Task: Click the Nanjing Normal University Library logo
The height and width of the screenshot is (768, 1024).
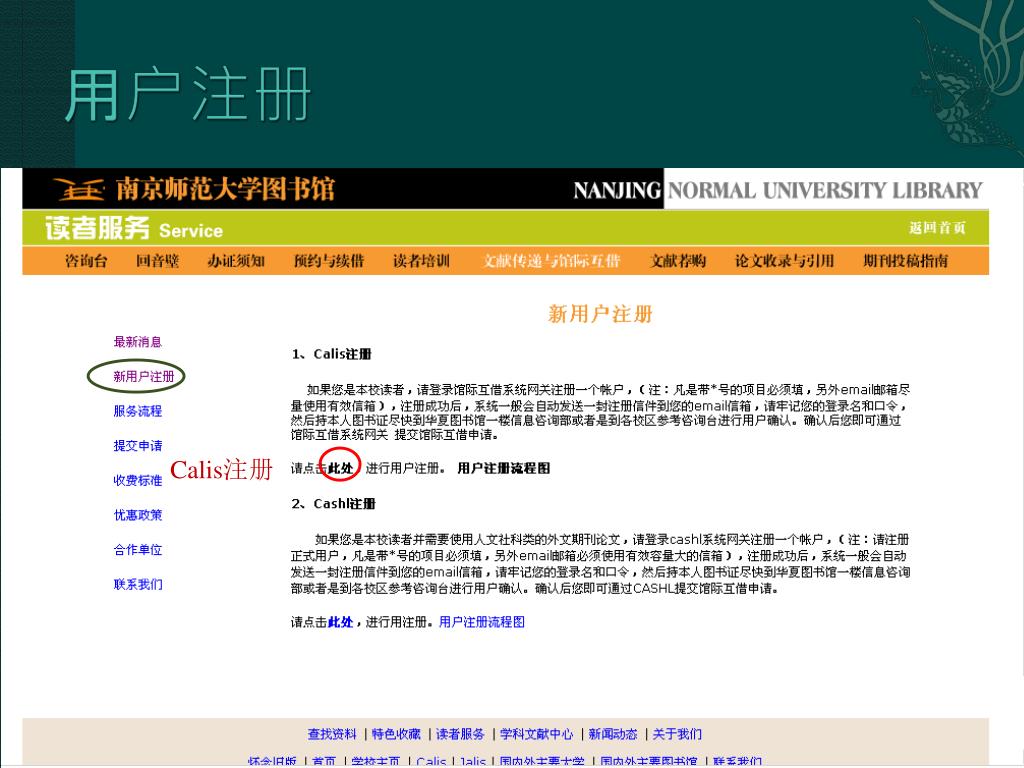Action: point(195,189)
